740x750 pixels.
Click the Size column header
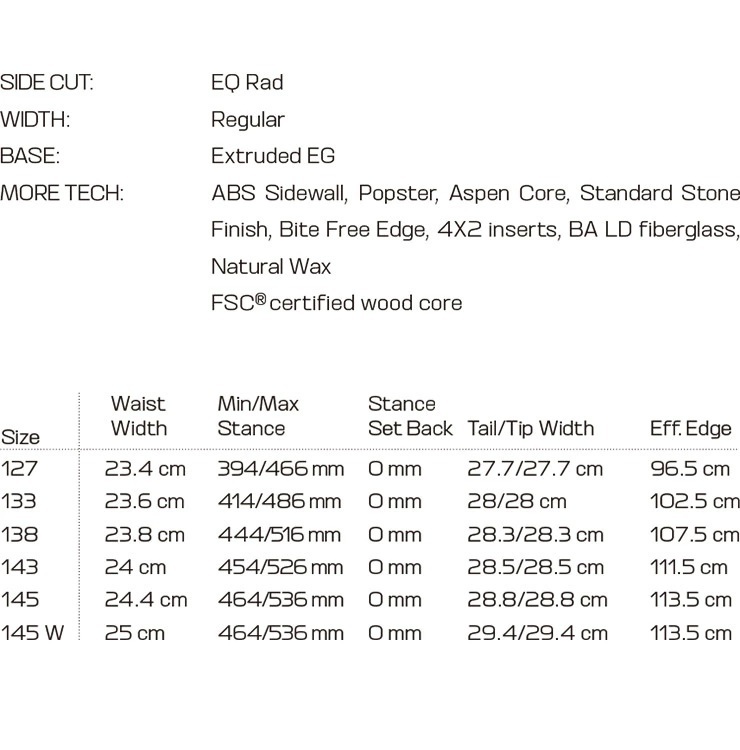tap(20, 437)
